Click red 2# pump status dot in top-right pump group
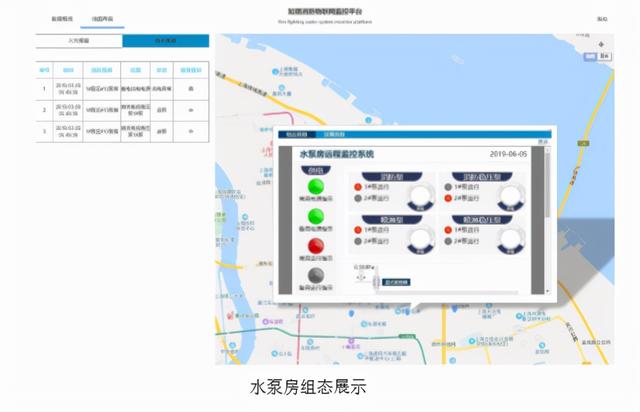This screenshot has height=412, width=640. click(x=448, y=198)
